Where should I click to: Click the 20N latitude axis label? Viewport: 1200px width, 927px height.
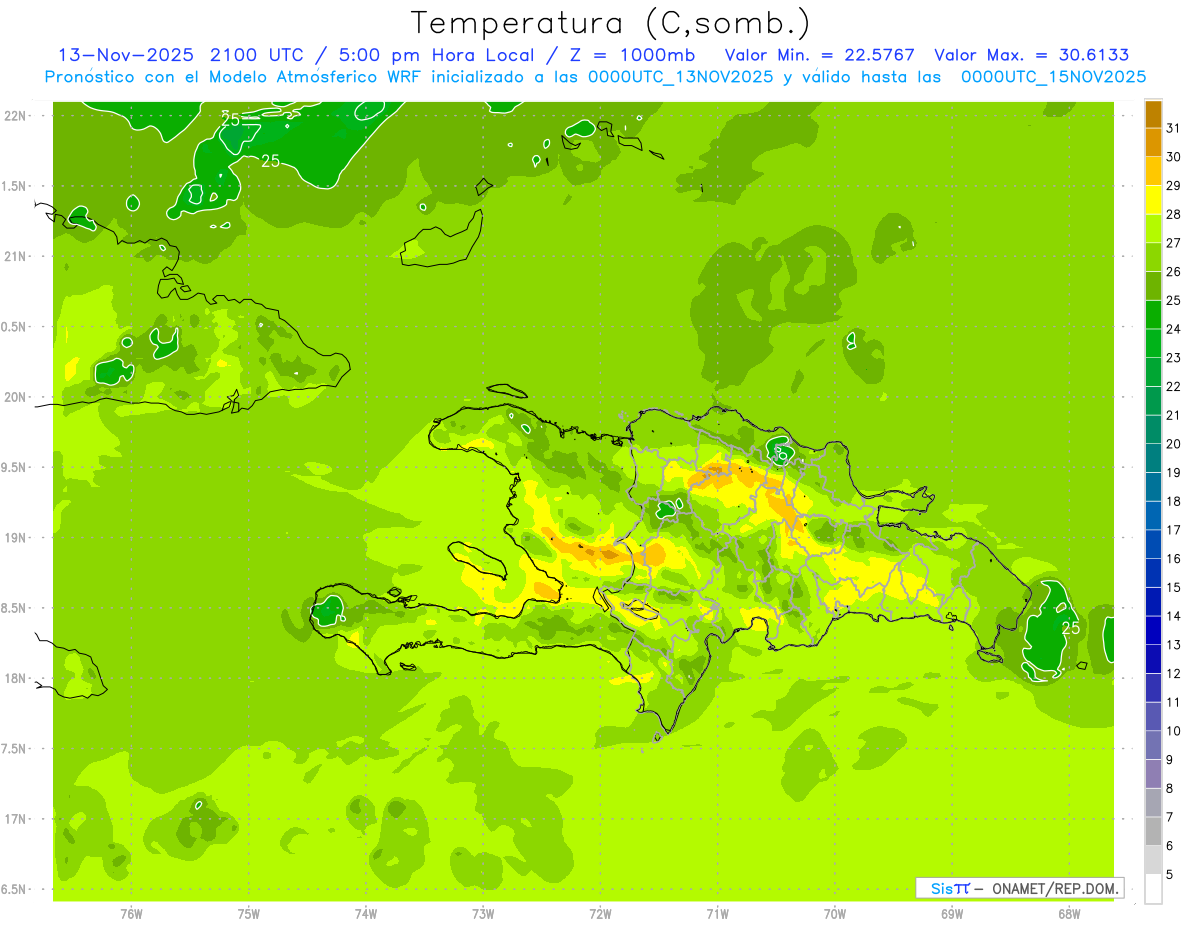click(15, 397)
